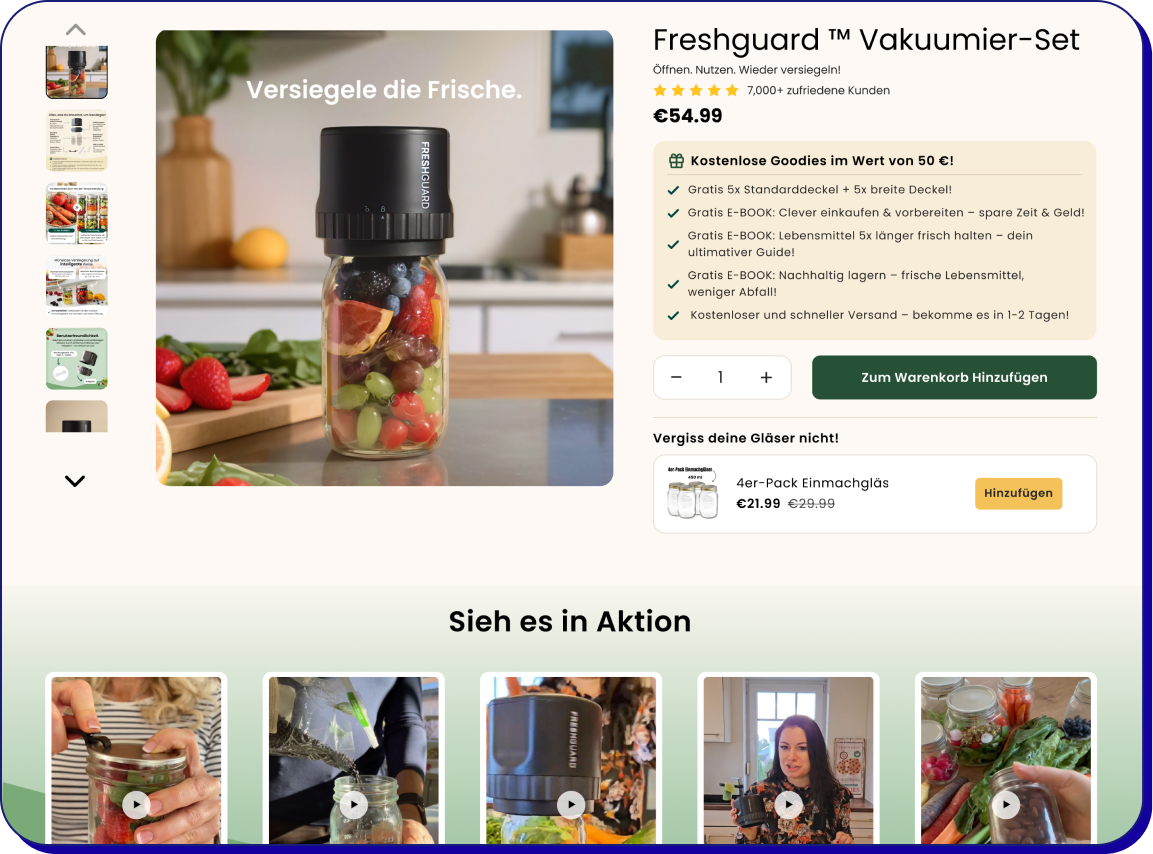Select the first product thumbnail with fruit jar

click(x=76, y=72)
